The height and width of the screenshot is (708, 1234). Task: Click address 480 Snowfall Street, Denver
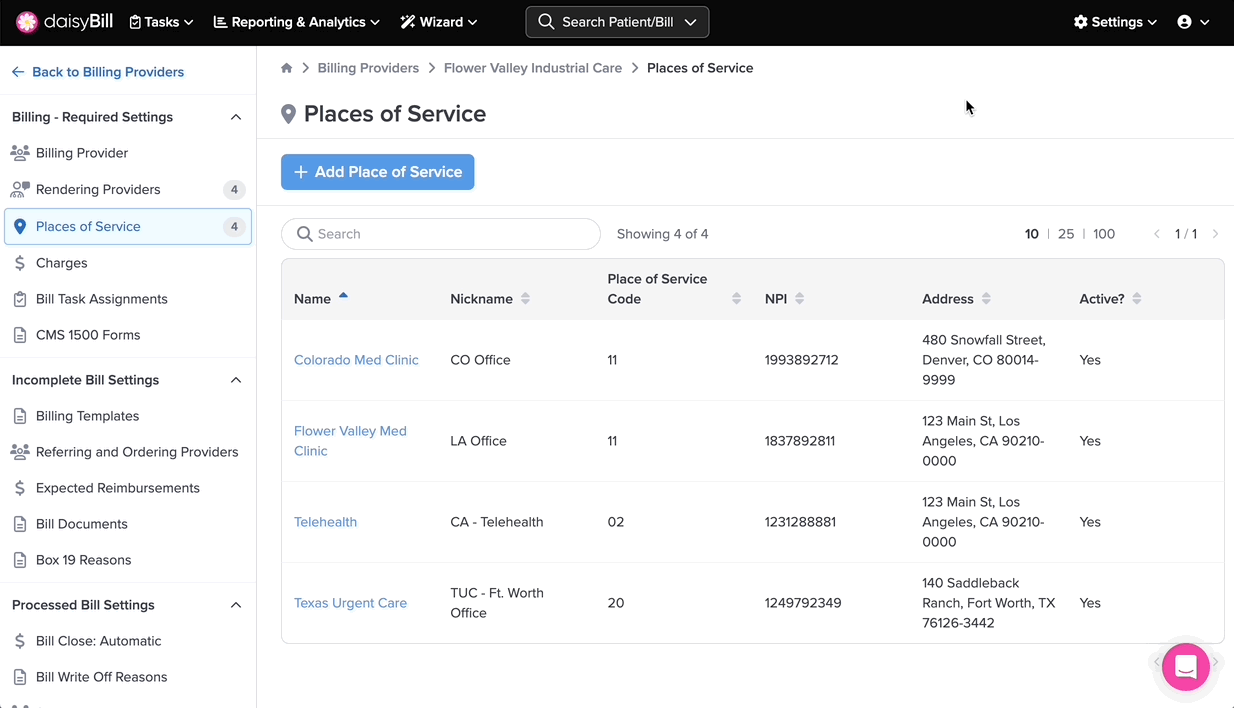[x=984, y=360]
